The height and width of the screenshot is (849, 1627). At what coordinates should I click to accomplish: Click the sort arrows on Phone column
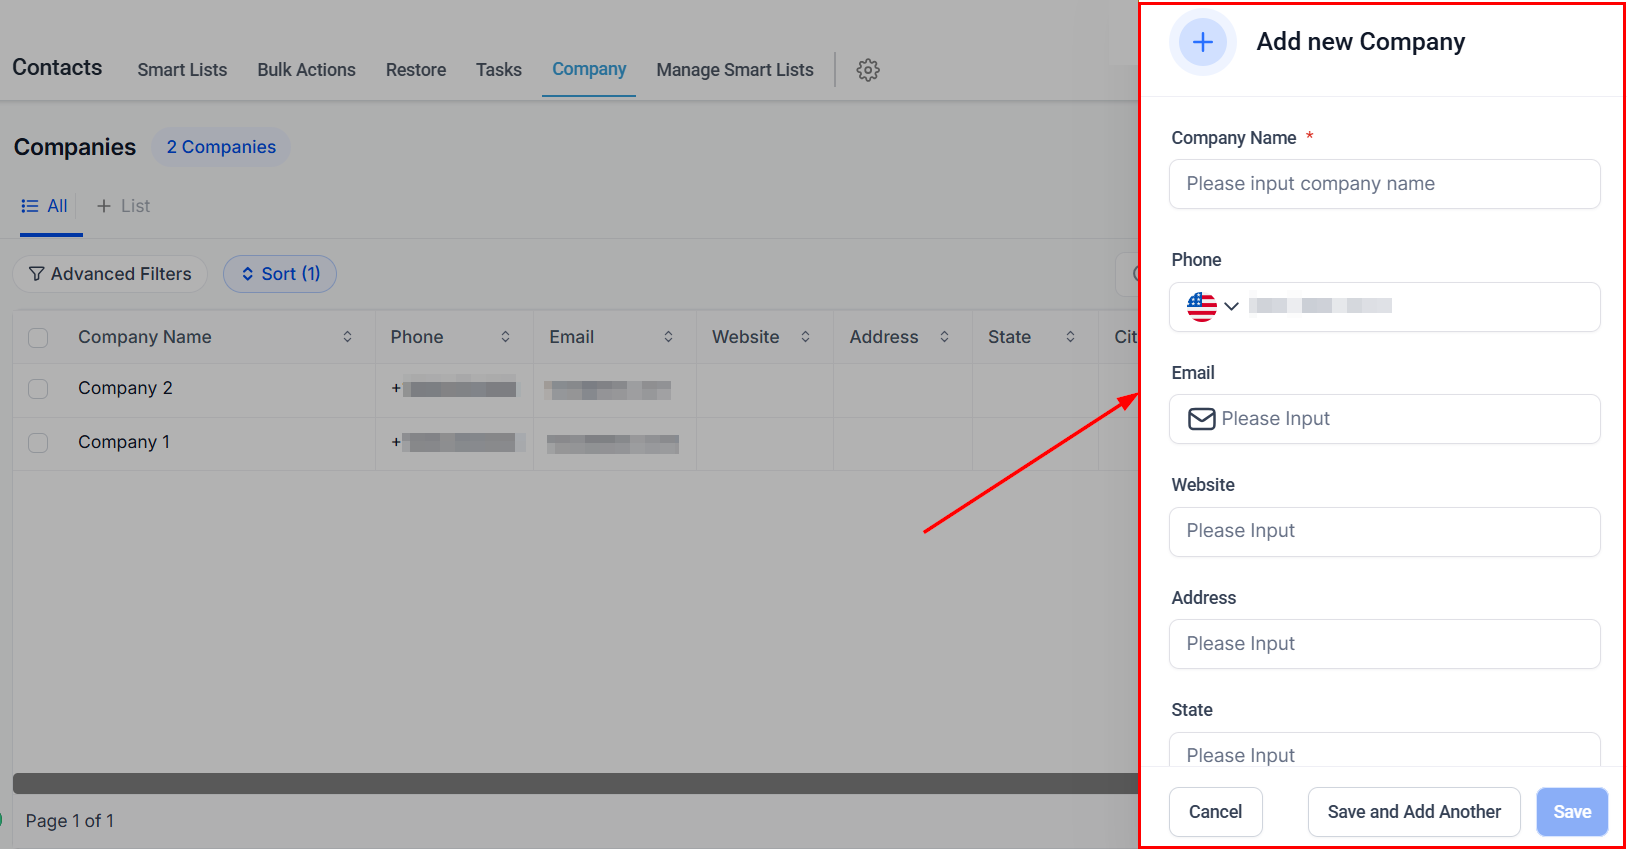coord(505,337)
